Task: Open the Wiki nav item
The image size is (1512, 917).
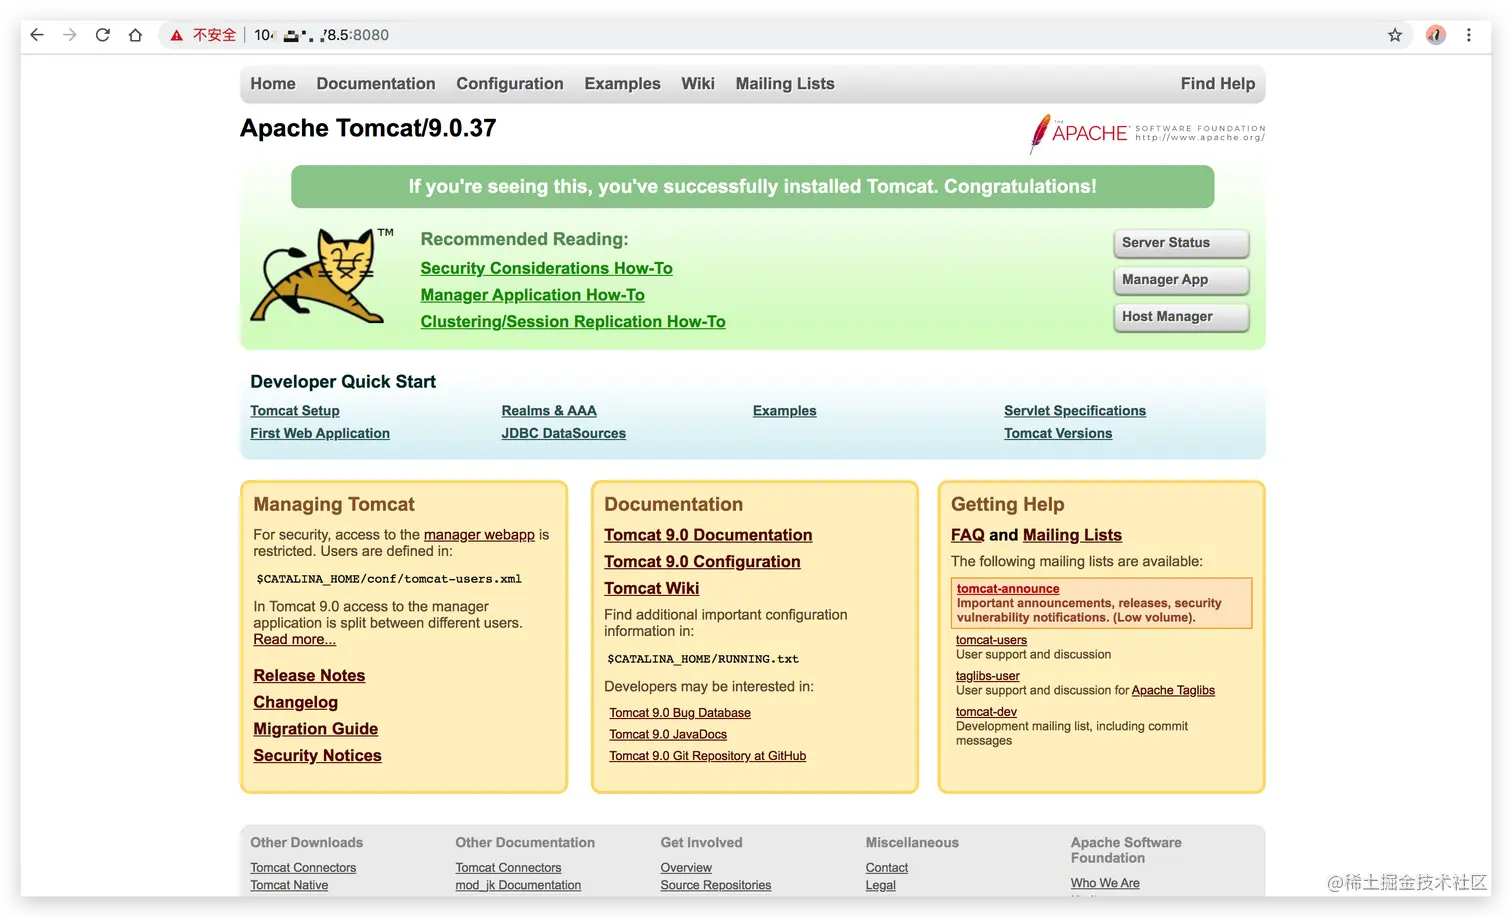Action: point(698,84)
